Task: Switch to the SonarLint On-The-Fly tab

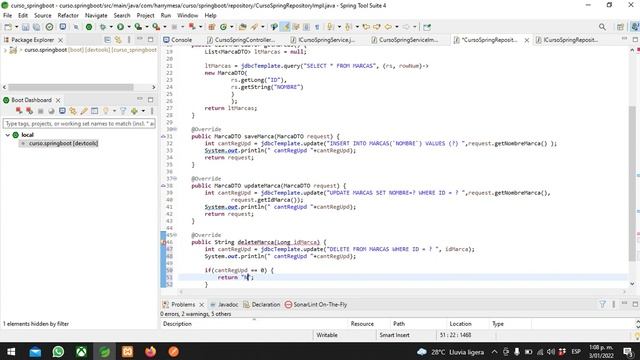Action: point(316,304)
